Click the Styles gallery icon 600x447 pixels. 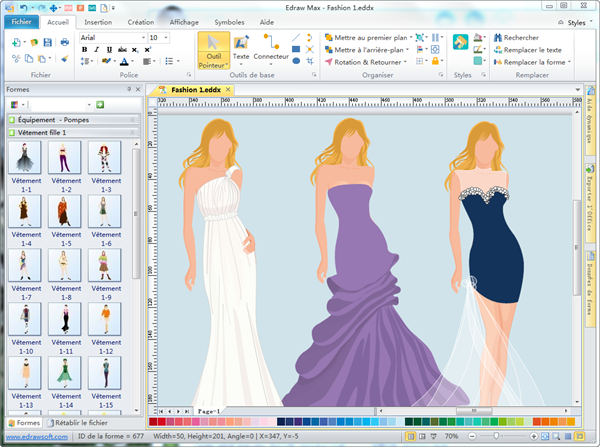point(460,42)
